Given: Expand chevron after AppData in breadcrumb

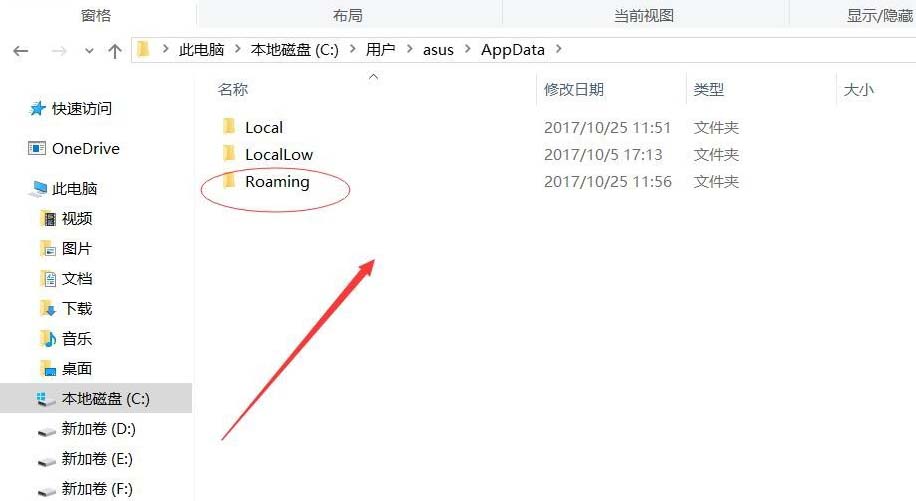Looking at the screenshot, I should click(558, 50).
